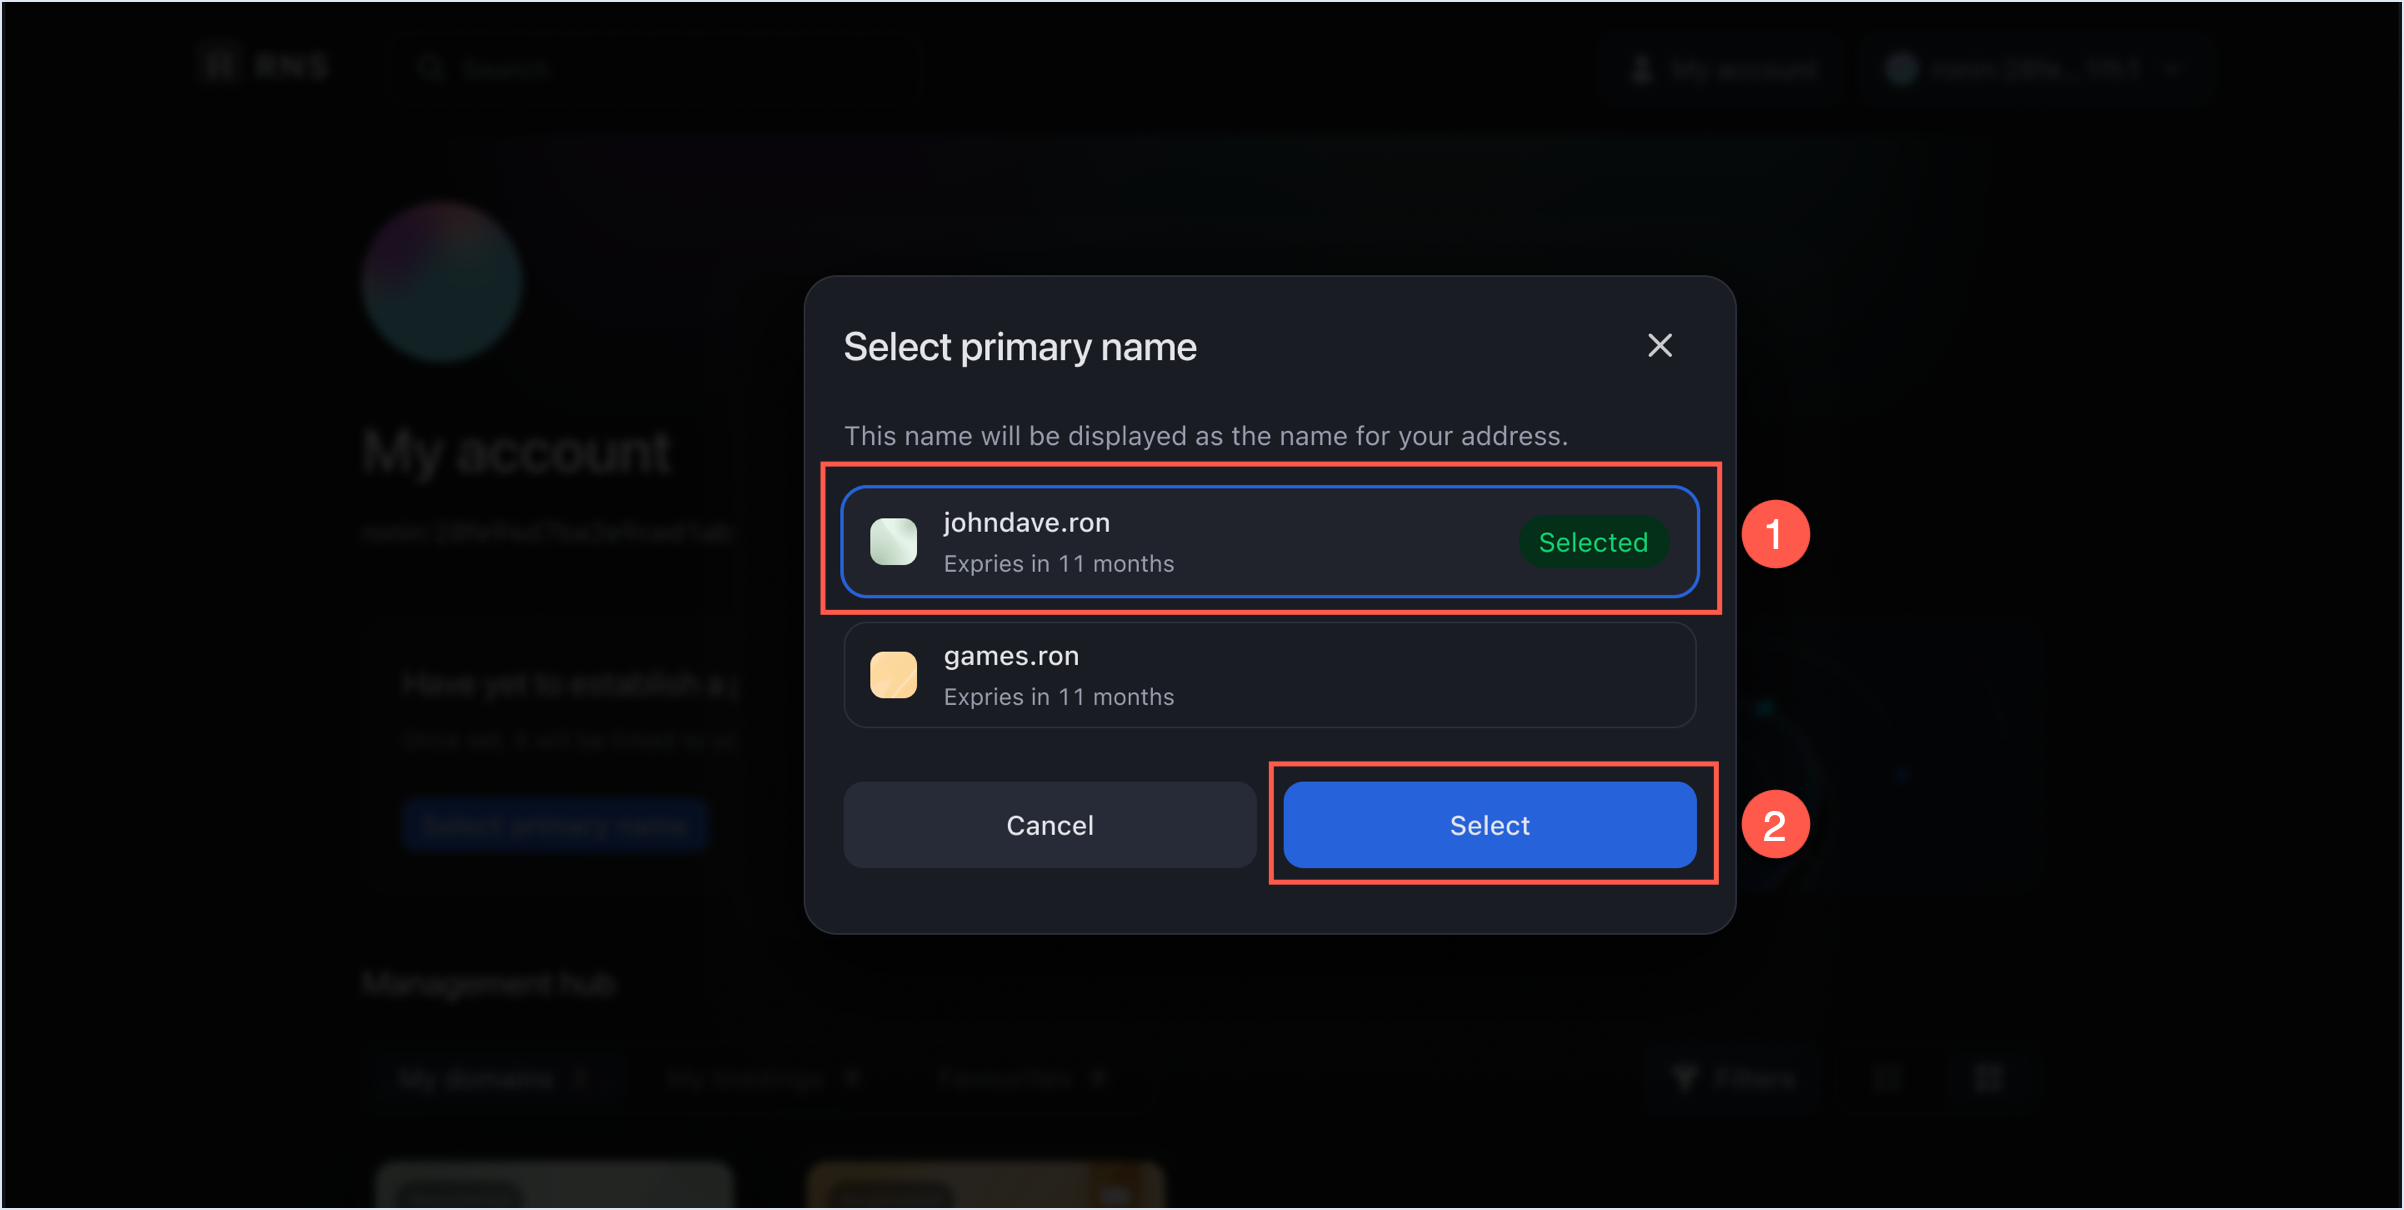Click the search magnifier icon

coord(431,68)
